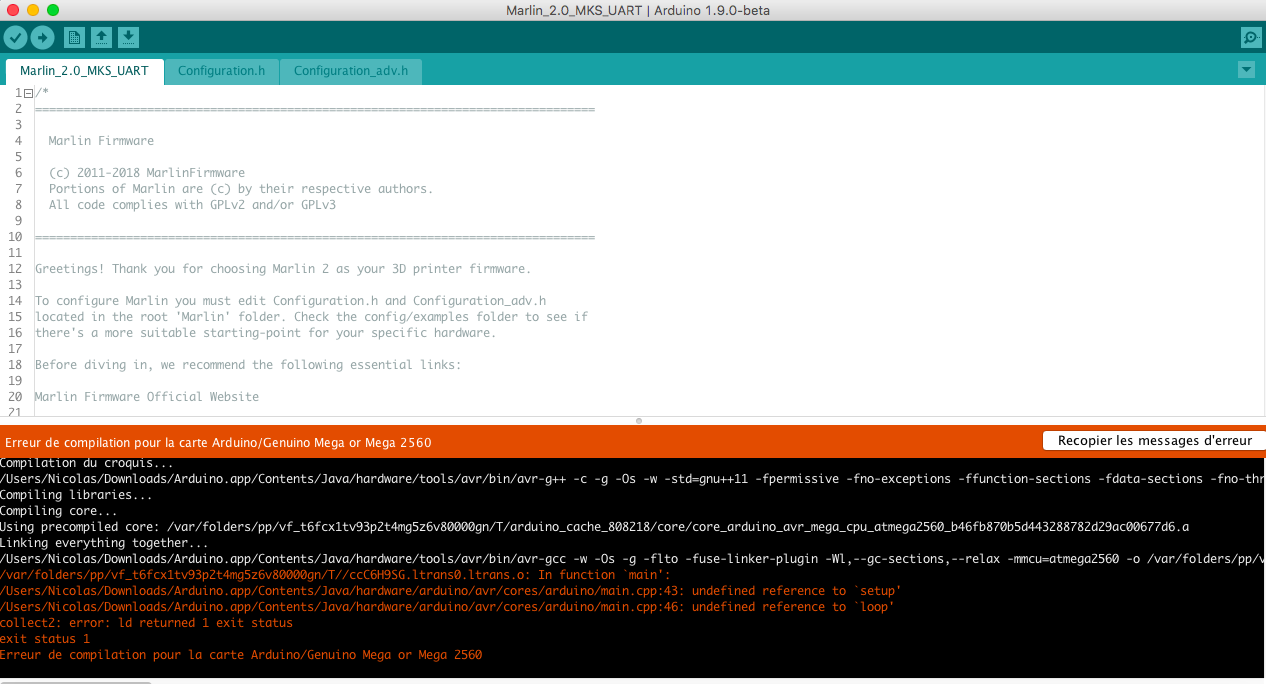Save the sketch with the Save icon

pyautogui.click(x=128, y=38)
